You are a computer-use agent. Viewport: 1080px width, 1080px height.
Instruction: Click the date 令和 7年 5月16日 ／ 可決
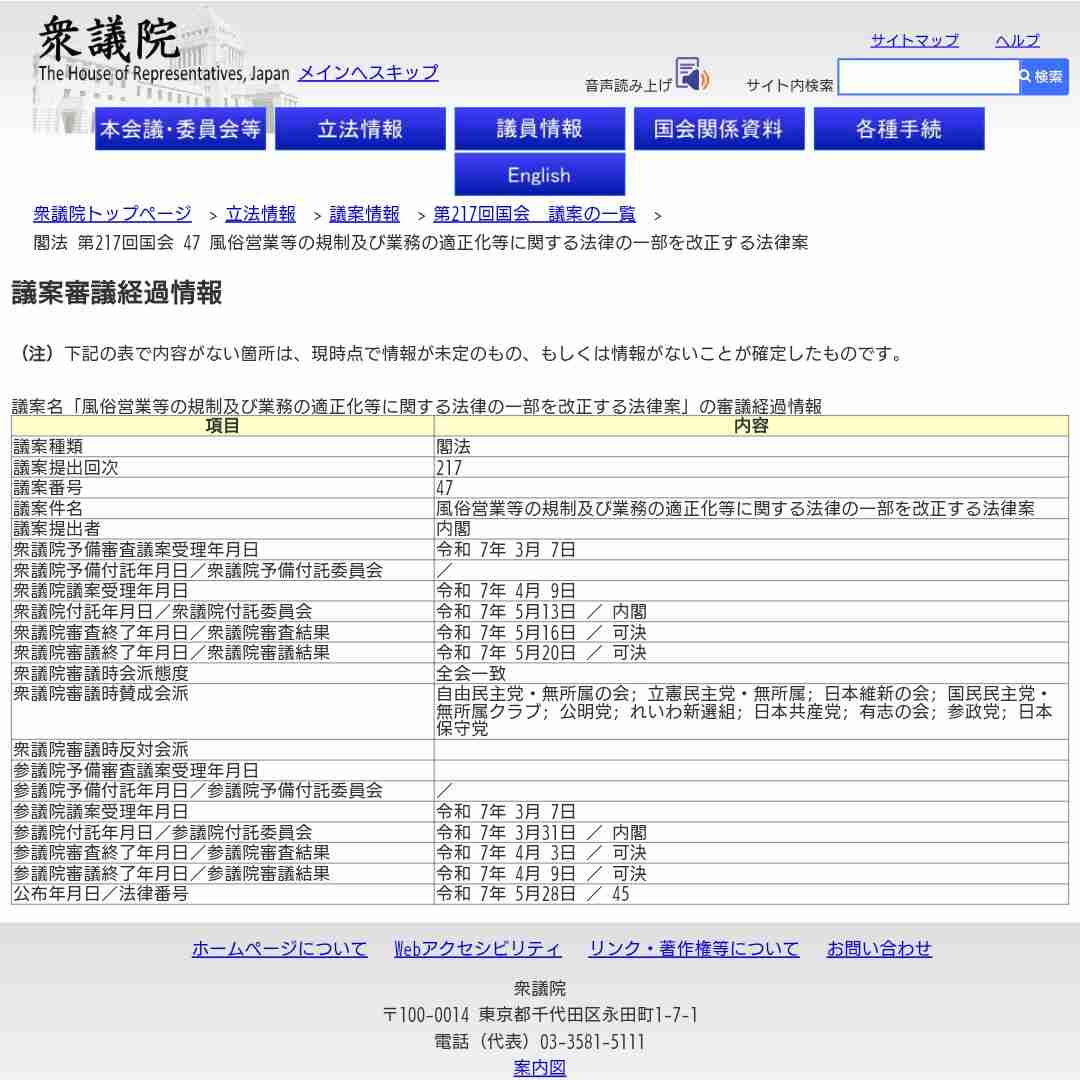541,632
